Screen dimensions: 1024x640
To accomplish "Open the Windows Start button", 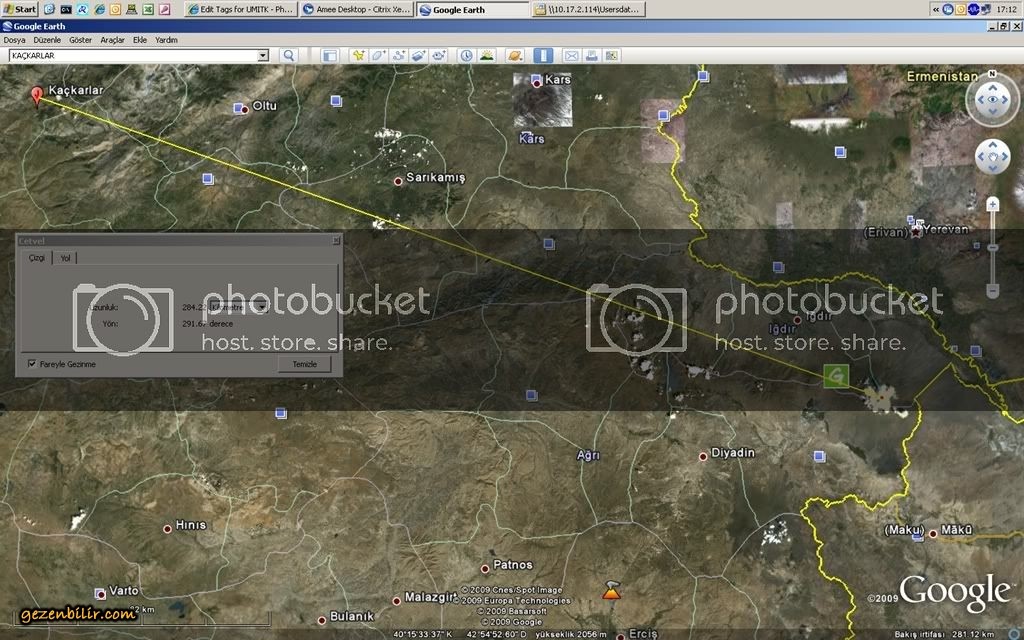I will (20, 9).
